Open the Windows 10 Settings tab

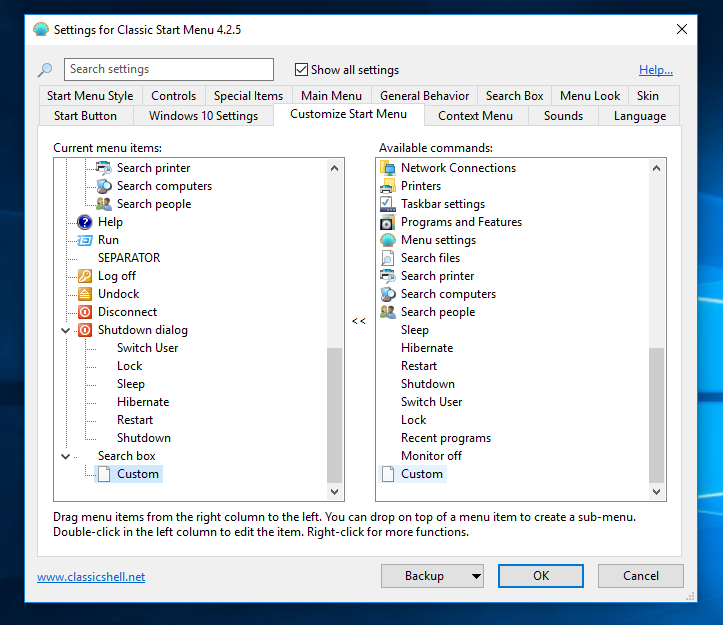pos(203,116)
